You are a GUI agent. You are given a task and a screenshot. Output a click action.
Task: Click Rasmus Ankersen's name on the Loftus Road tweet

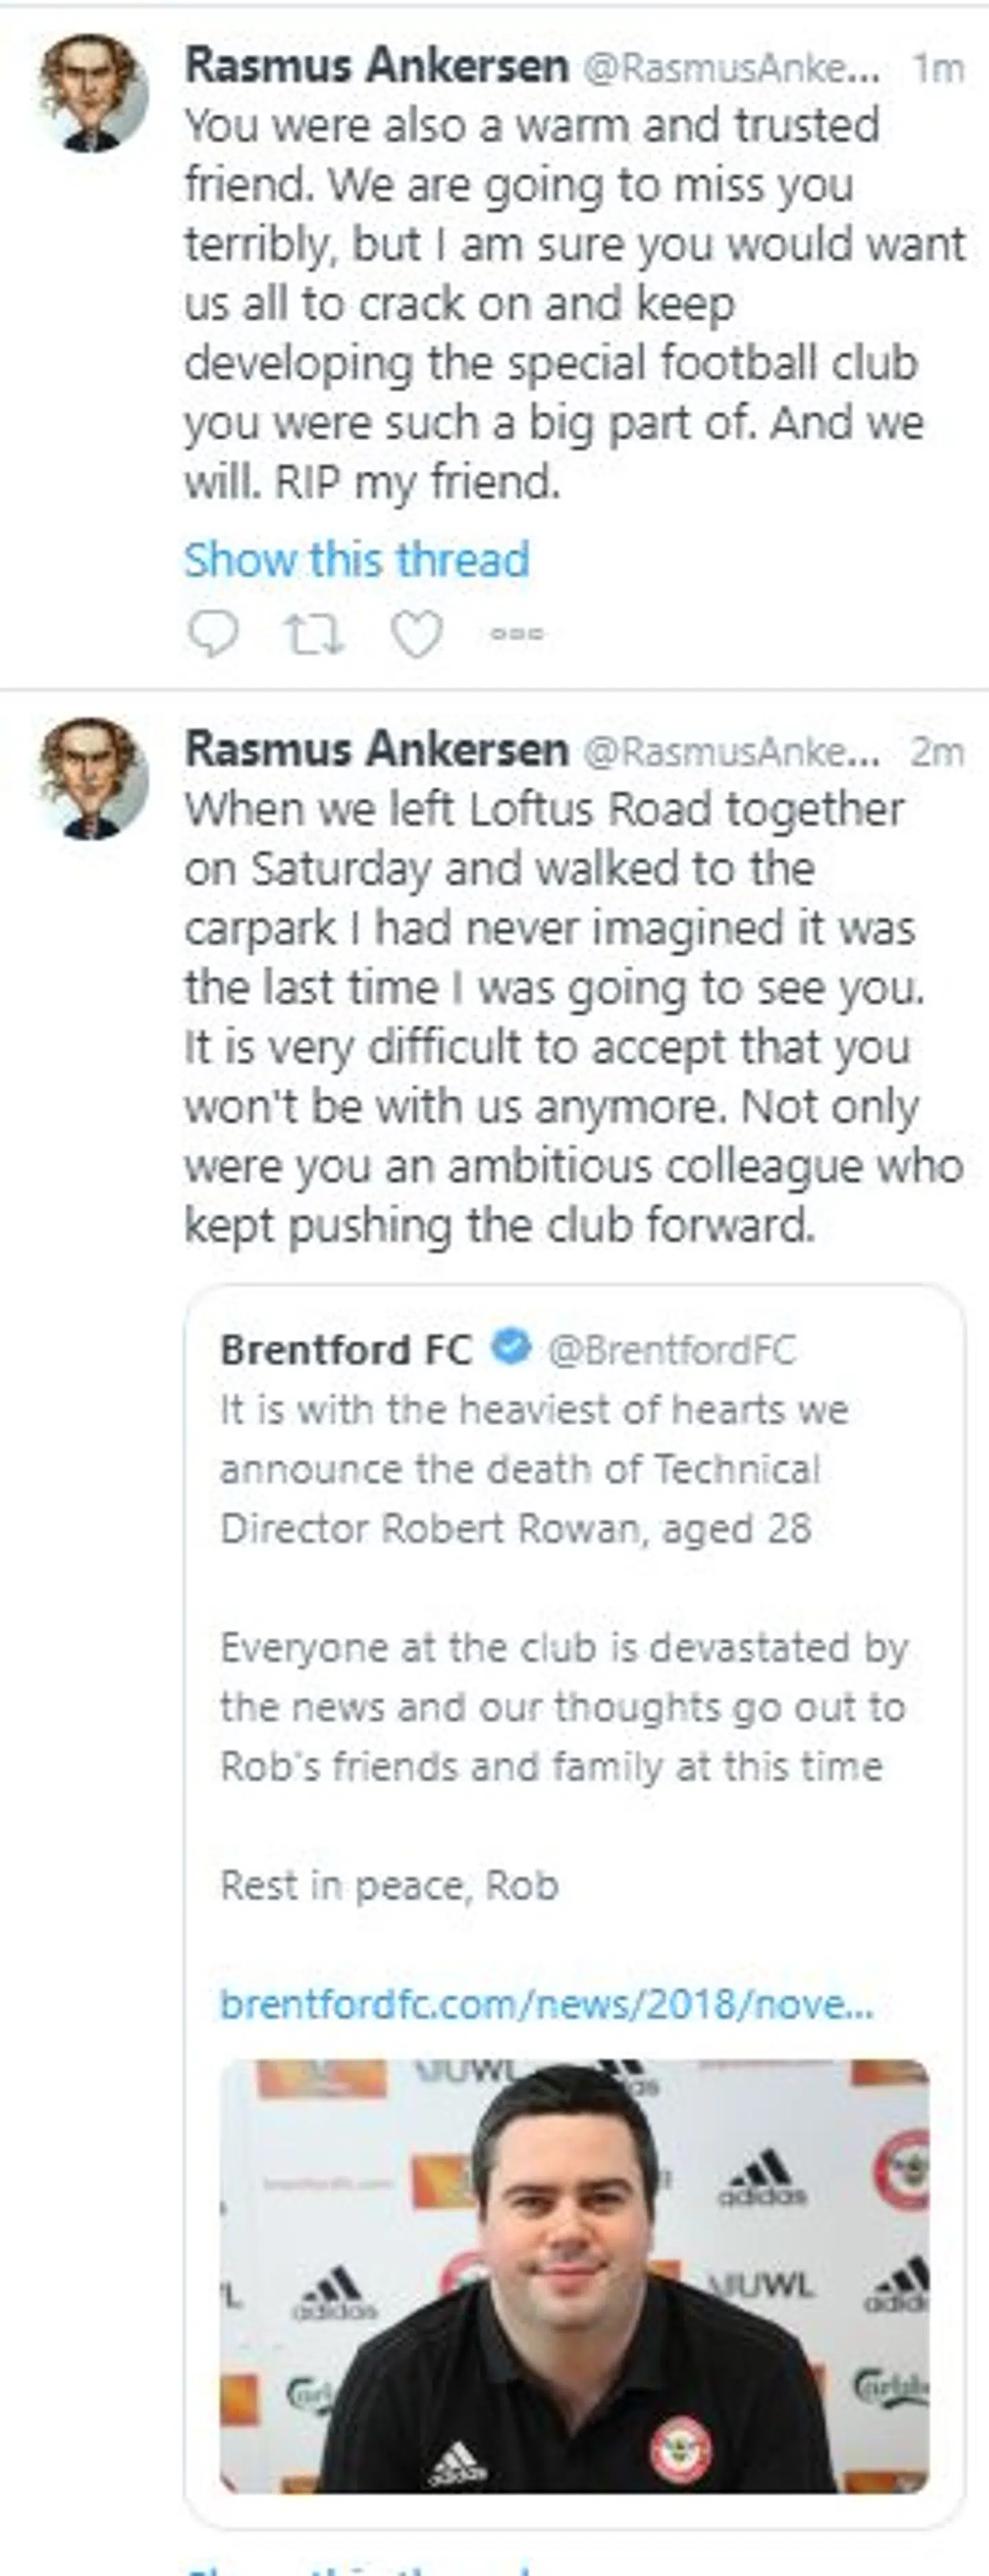376,750
